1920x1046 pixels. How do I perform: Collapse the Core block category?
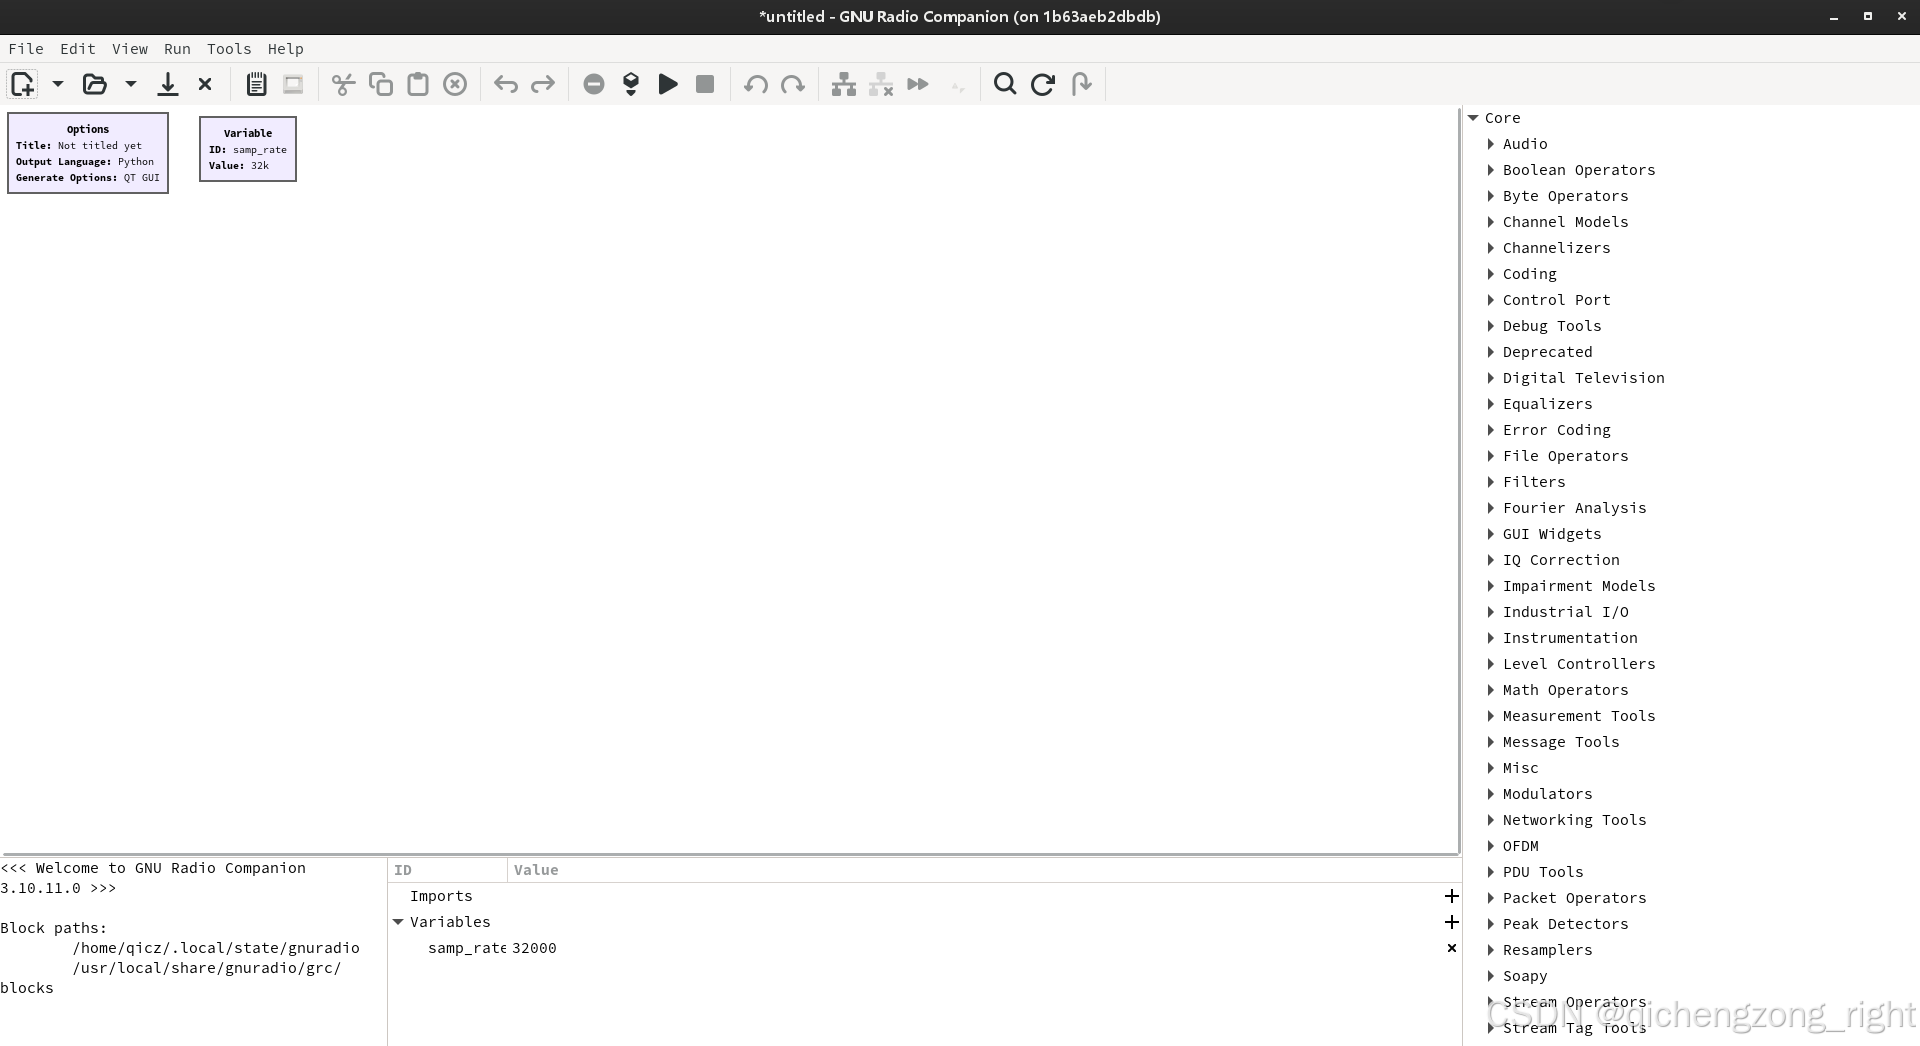pyautogui.click(x=1473, y=118)
